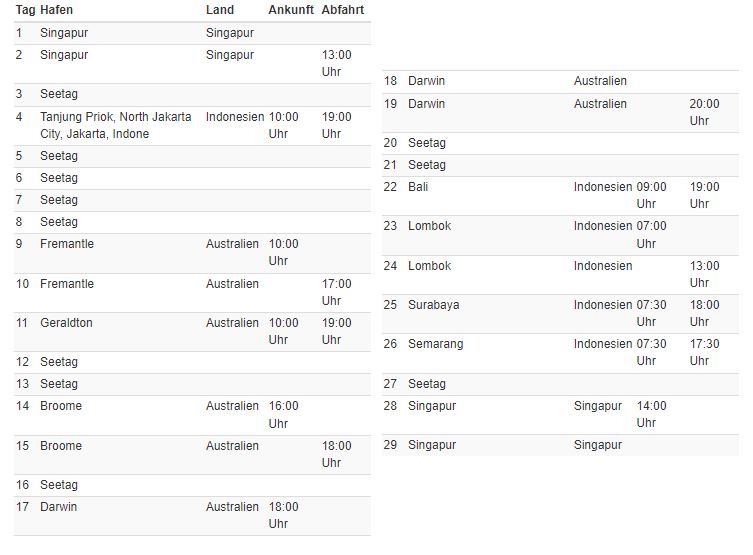Click Seetag in the day 27 row
Screen dimensions: 753x555
(x=427, y=384)
